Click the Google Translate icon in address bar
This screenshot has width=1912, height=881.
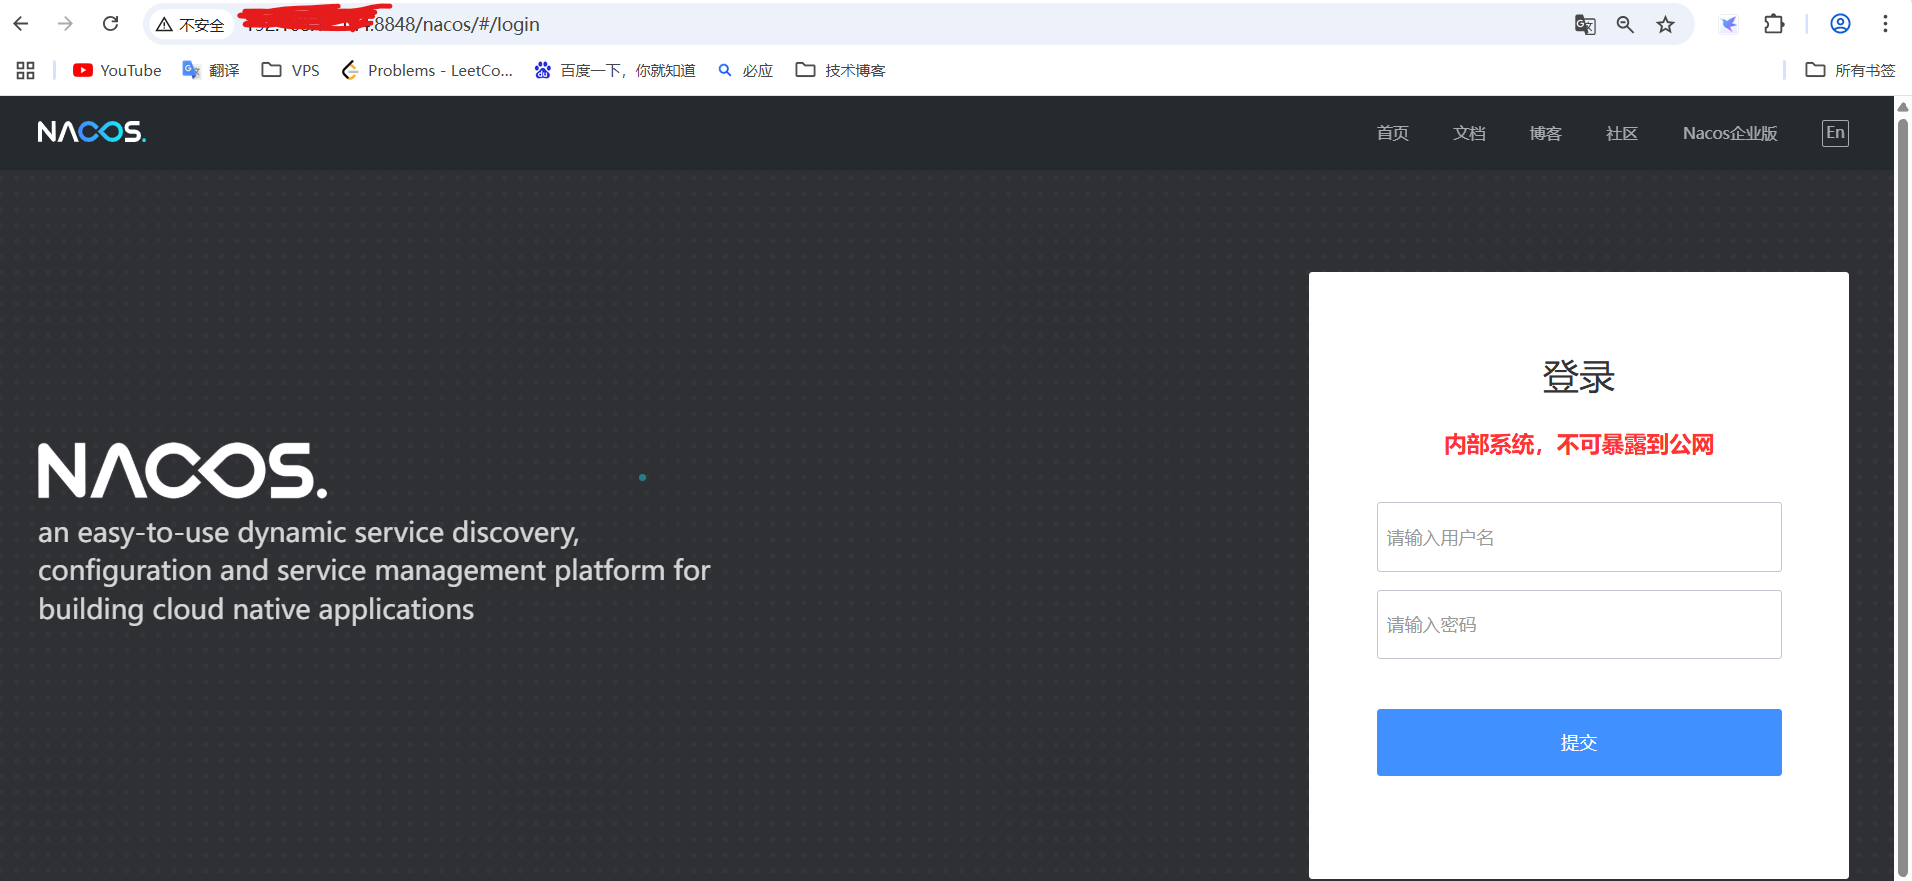1585,25
